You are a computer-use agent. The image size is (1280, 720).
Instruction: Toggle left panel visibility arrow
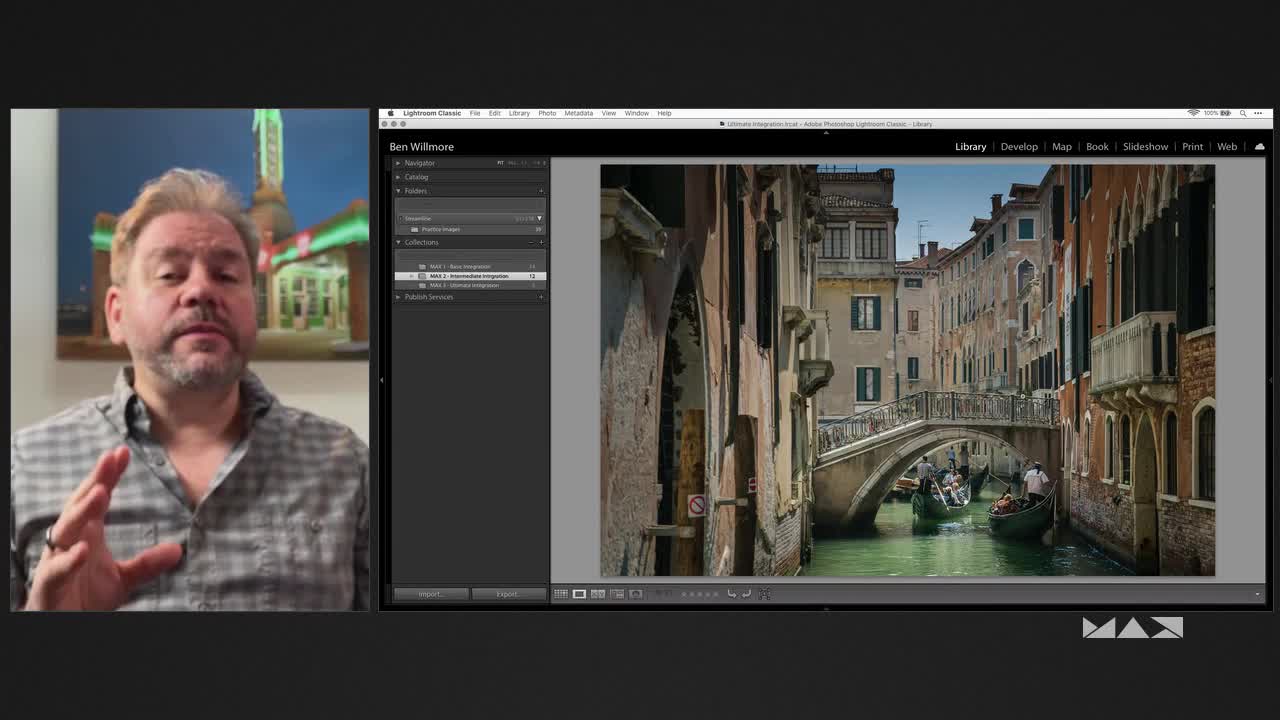click(382, 380)
